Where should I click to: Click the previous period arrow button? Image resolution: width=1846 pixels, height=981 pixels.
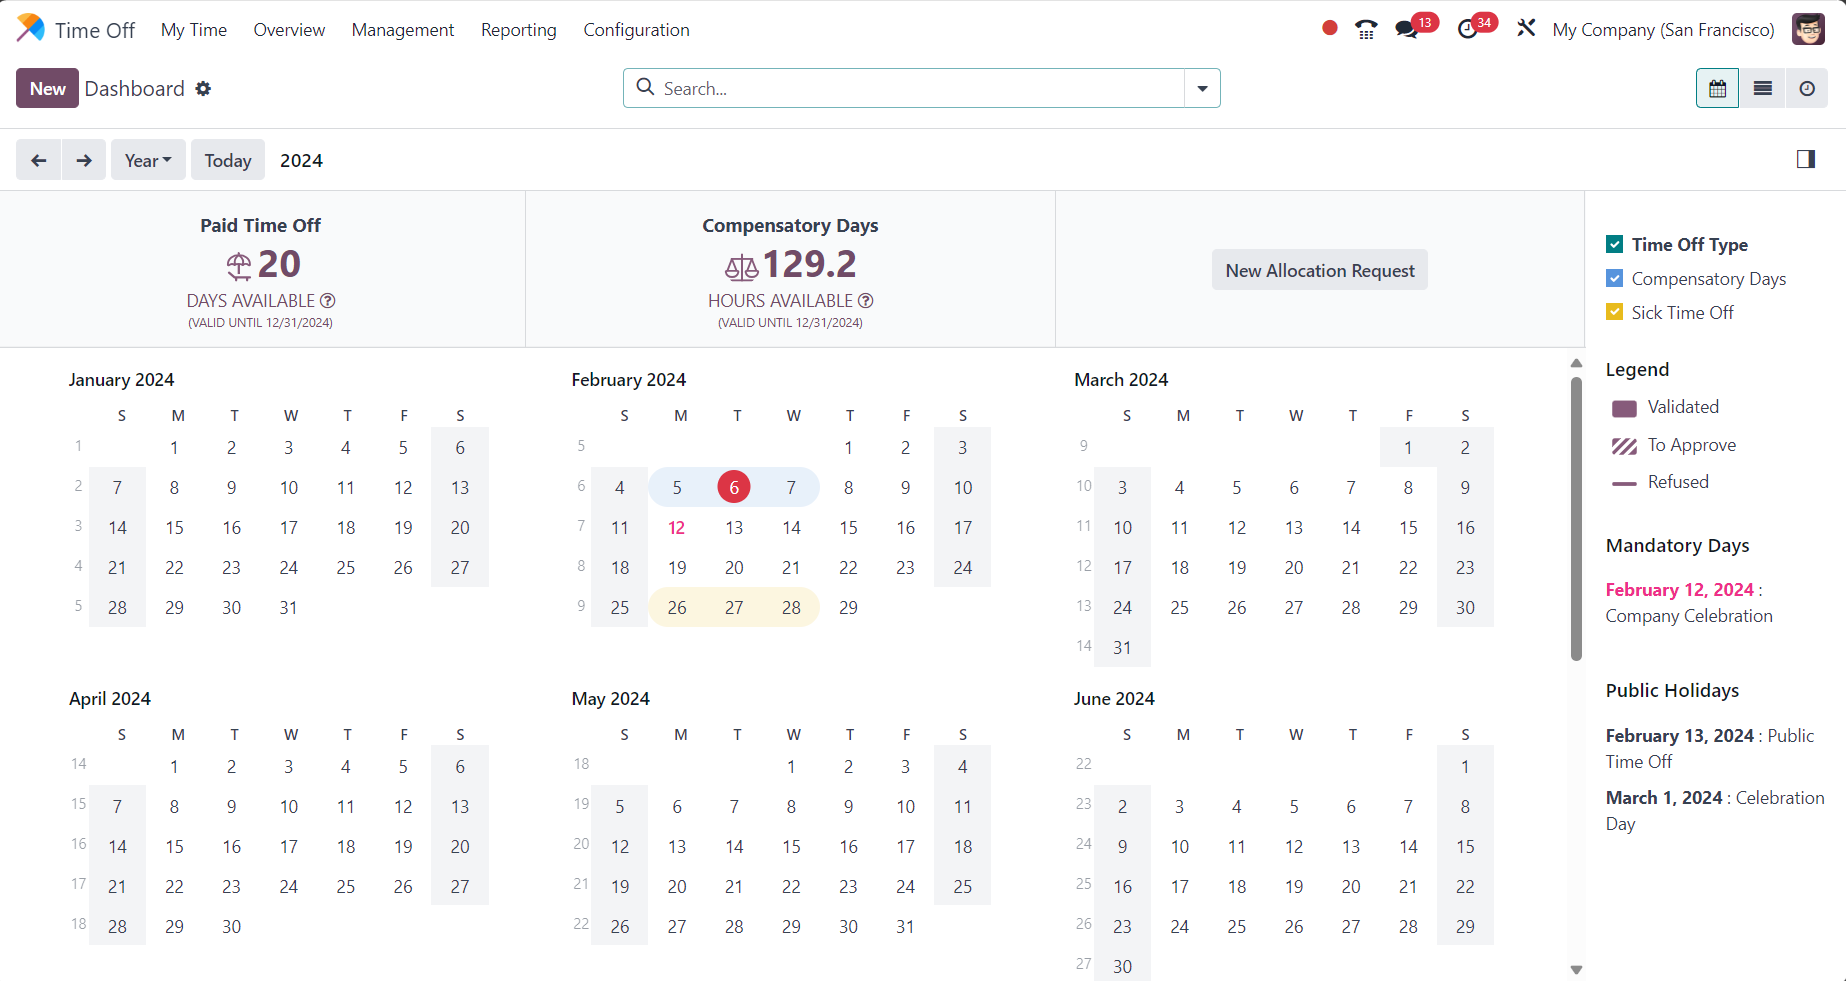click(x=39, y=160)
